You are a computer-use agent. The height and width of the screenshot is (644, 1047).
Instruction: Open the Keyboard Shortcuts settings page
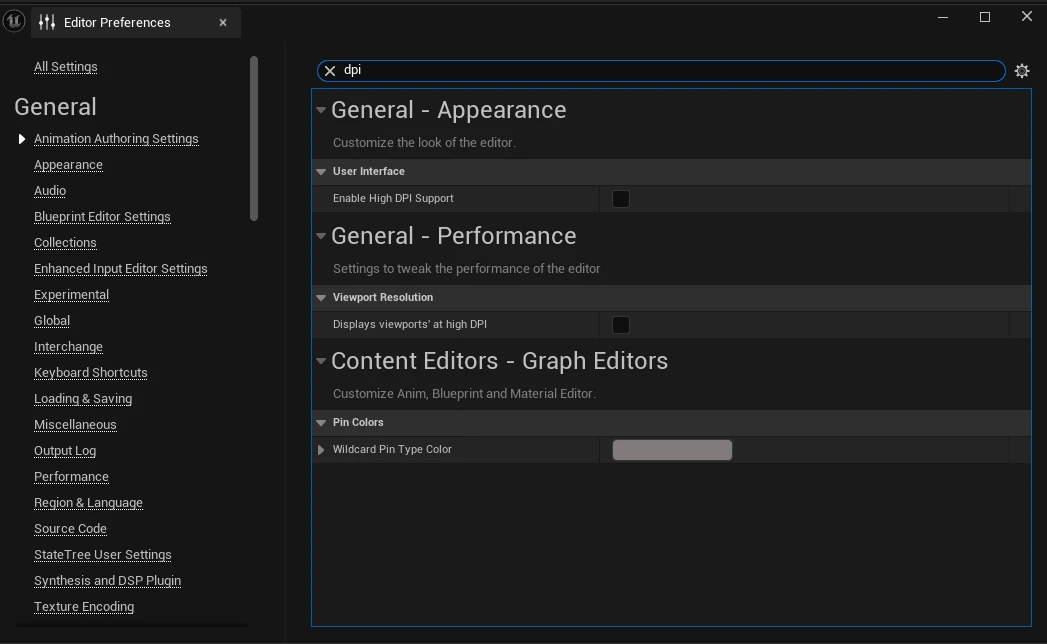click(x=90, y=373)
